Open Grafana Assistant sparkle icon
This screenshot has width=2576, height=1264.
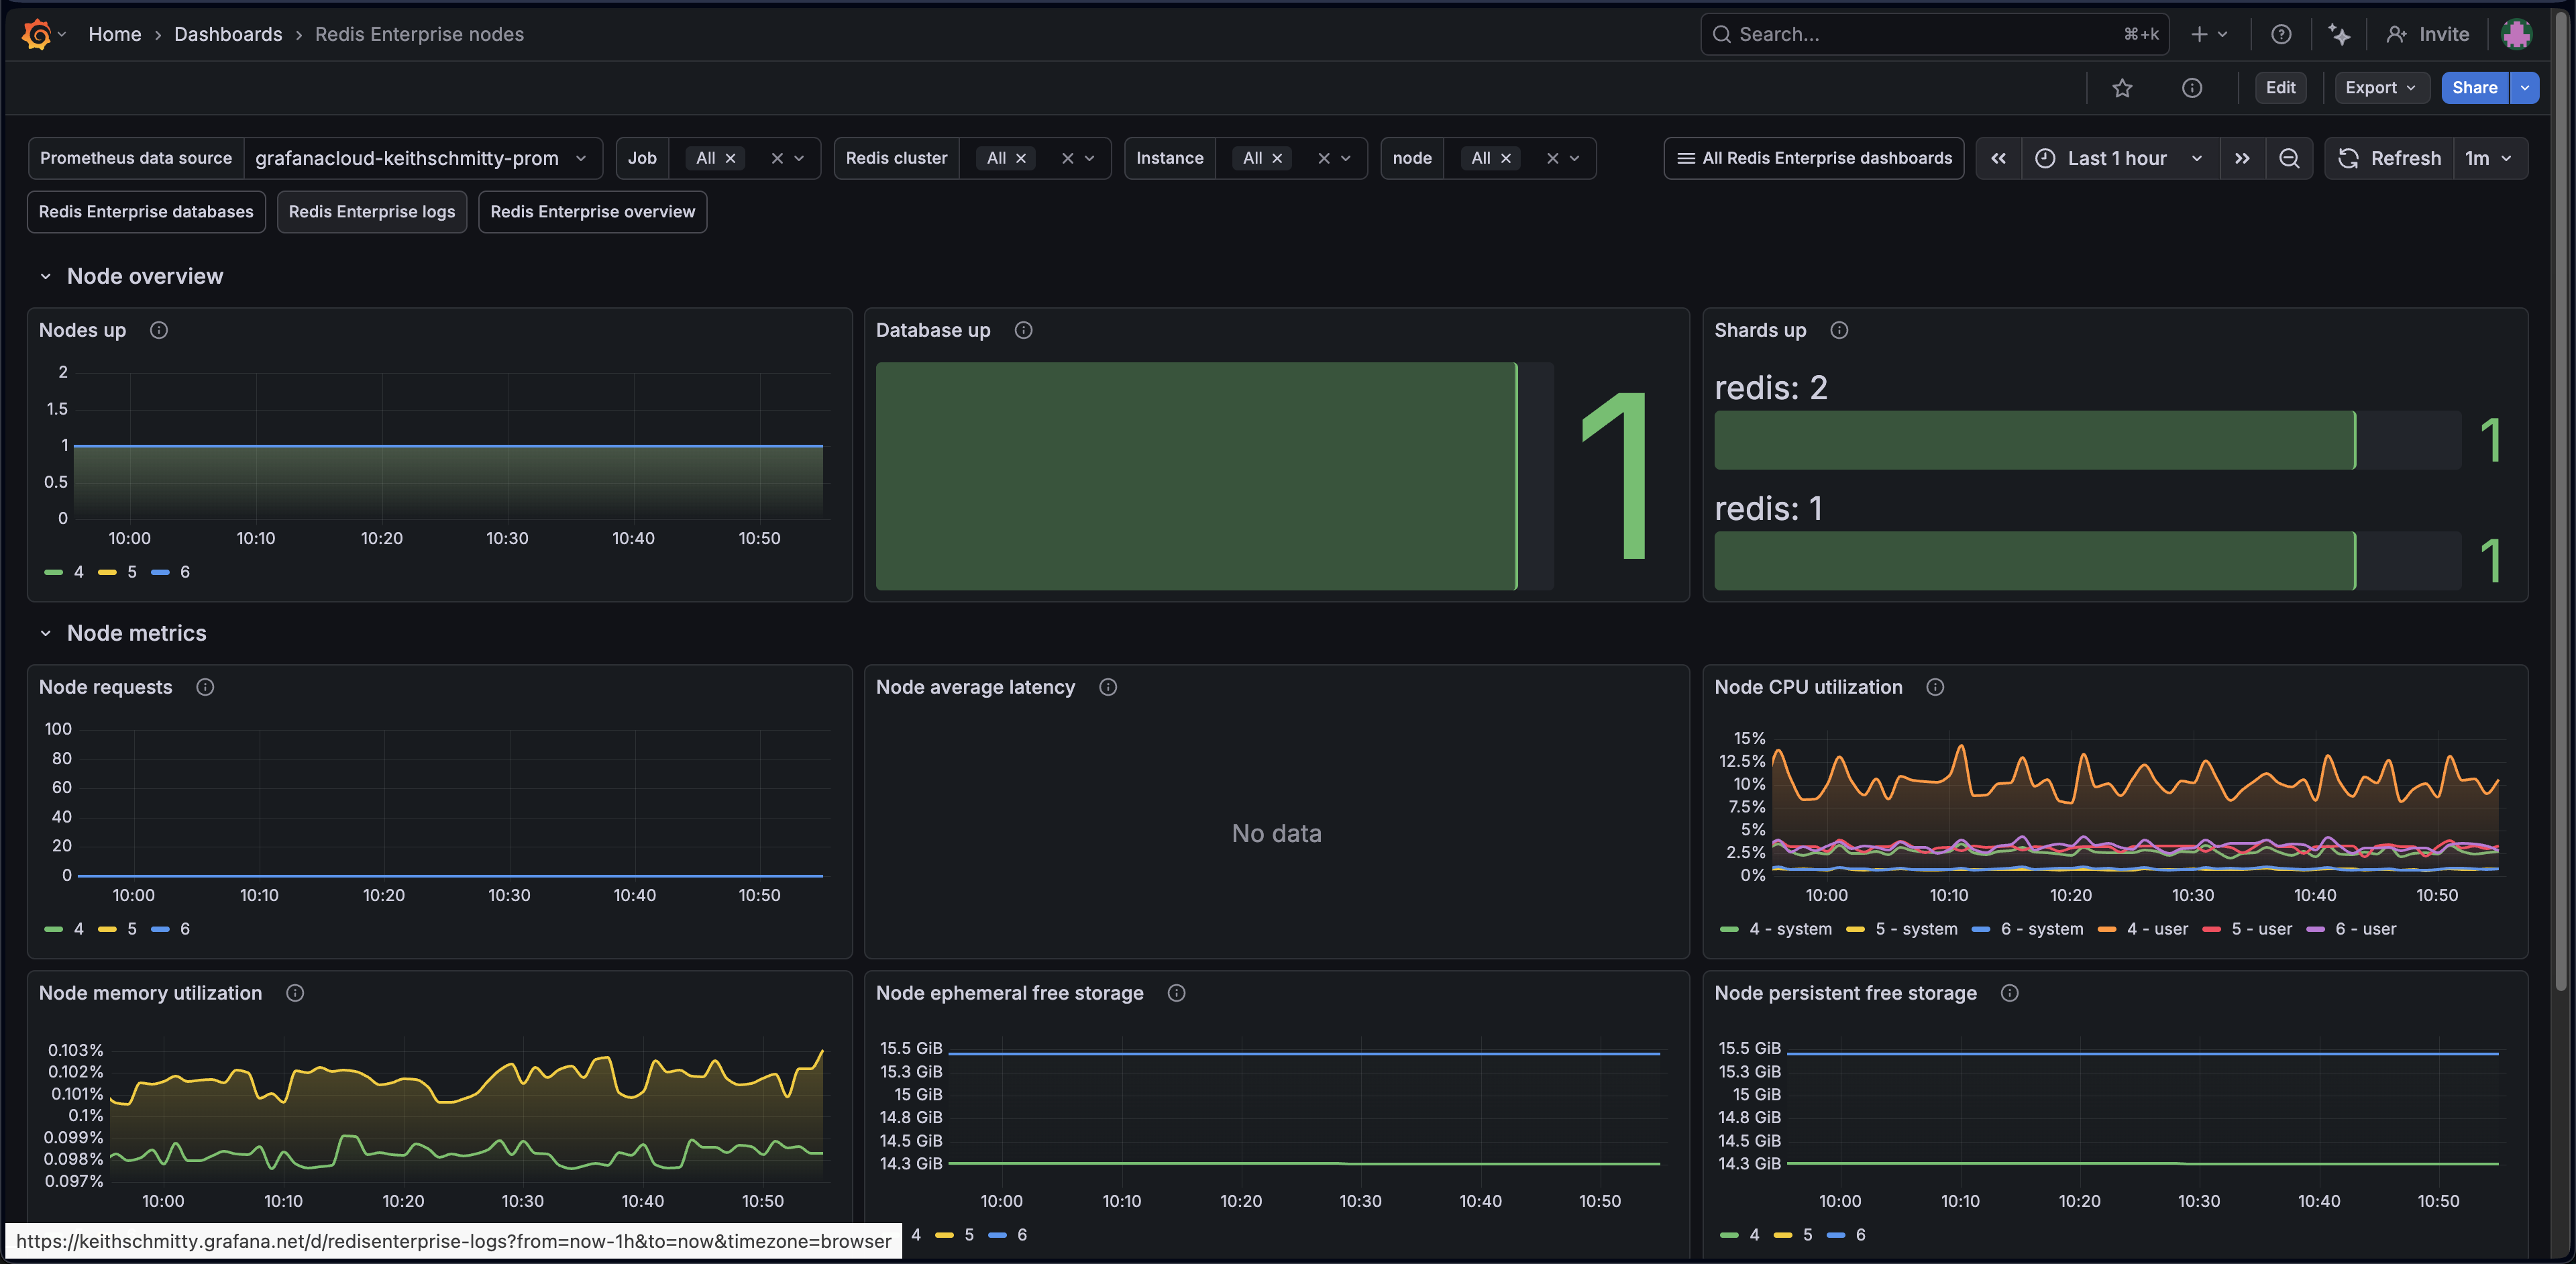(x=2339, y=34)
